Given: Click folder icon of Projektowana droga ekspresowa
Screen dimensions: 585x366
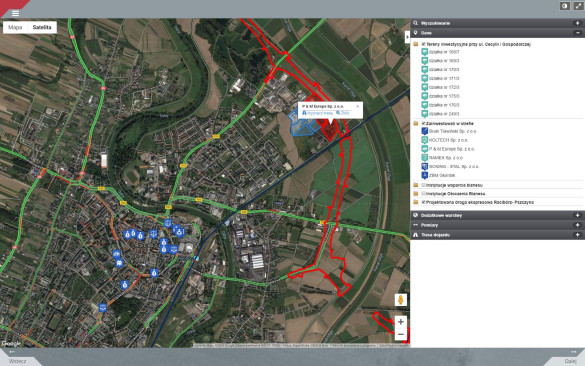Looking at the screenshot, I should (x=416, y=202).
